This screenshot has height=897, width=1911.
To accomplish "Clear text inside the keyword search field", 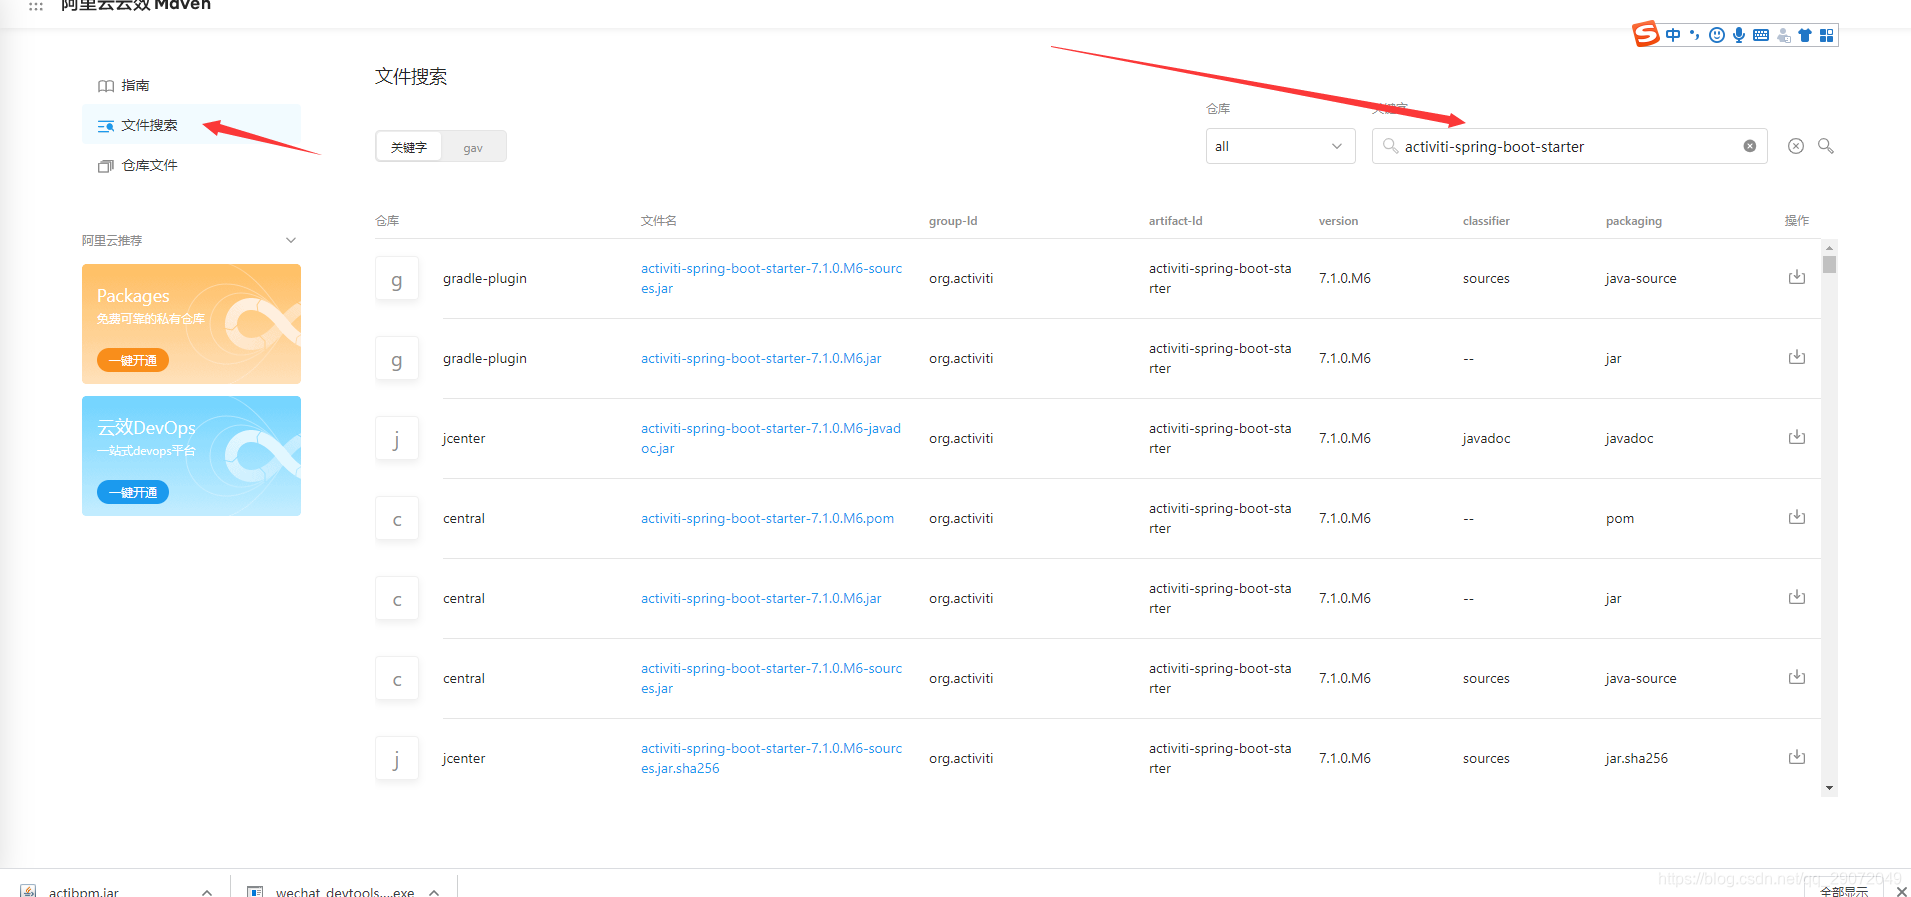I will [x=1750, y=146].
